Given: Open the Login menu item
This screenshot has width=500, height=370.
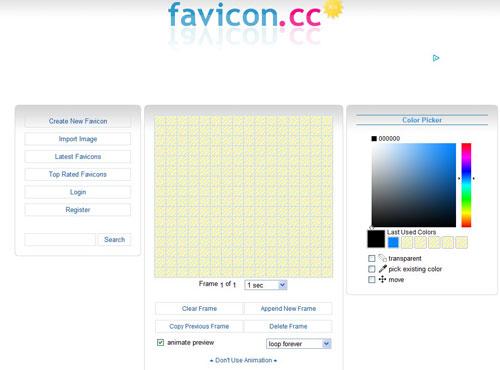Looking at the screenshot, I should [78, 192].
